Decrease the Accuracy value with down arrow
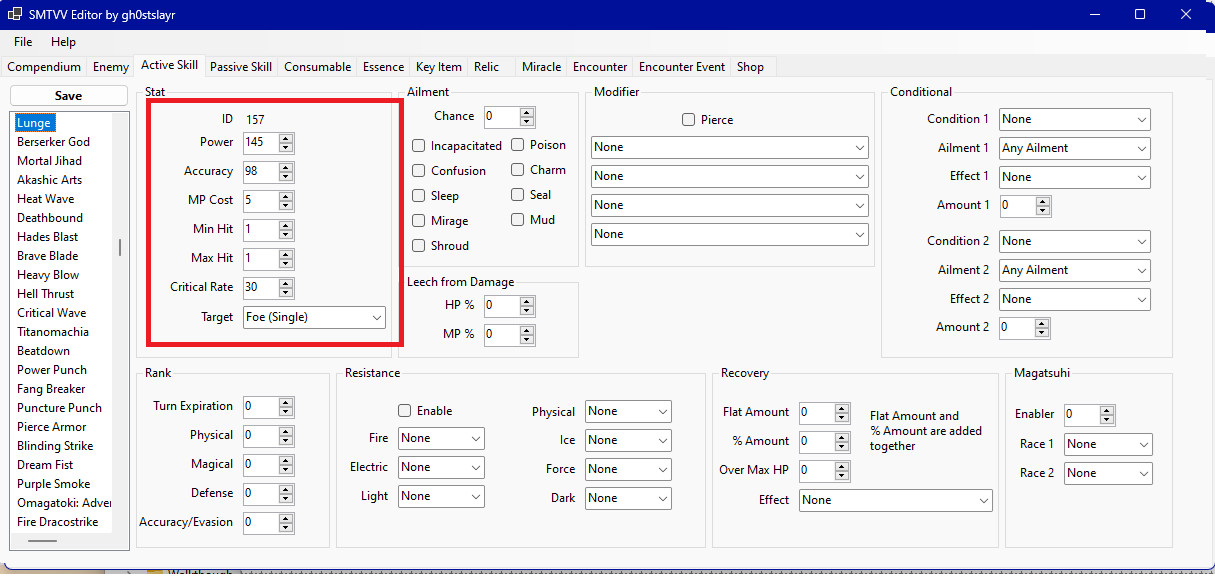This screenshot has width=1215, height=576. [286, 176]
